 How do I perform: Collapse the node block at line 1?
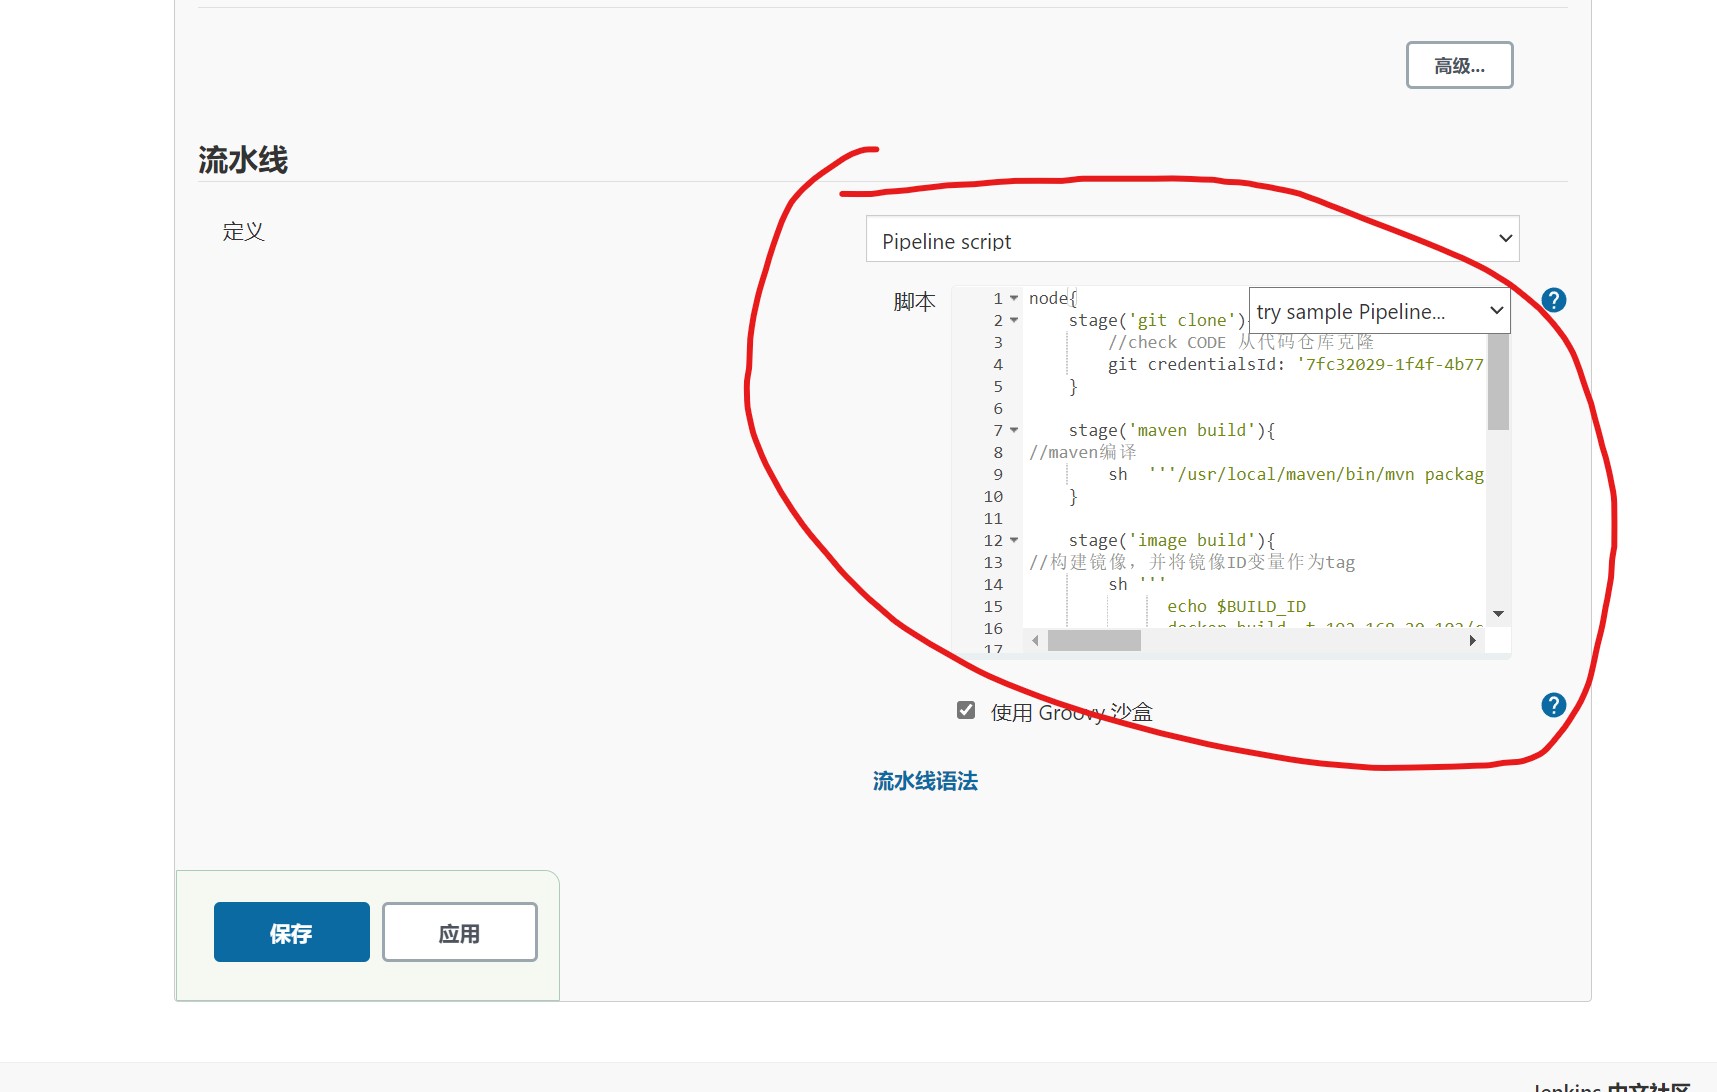coord(1014,298)
